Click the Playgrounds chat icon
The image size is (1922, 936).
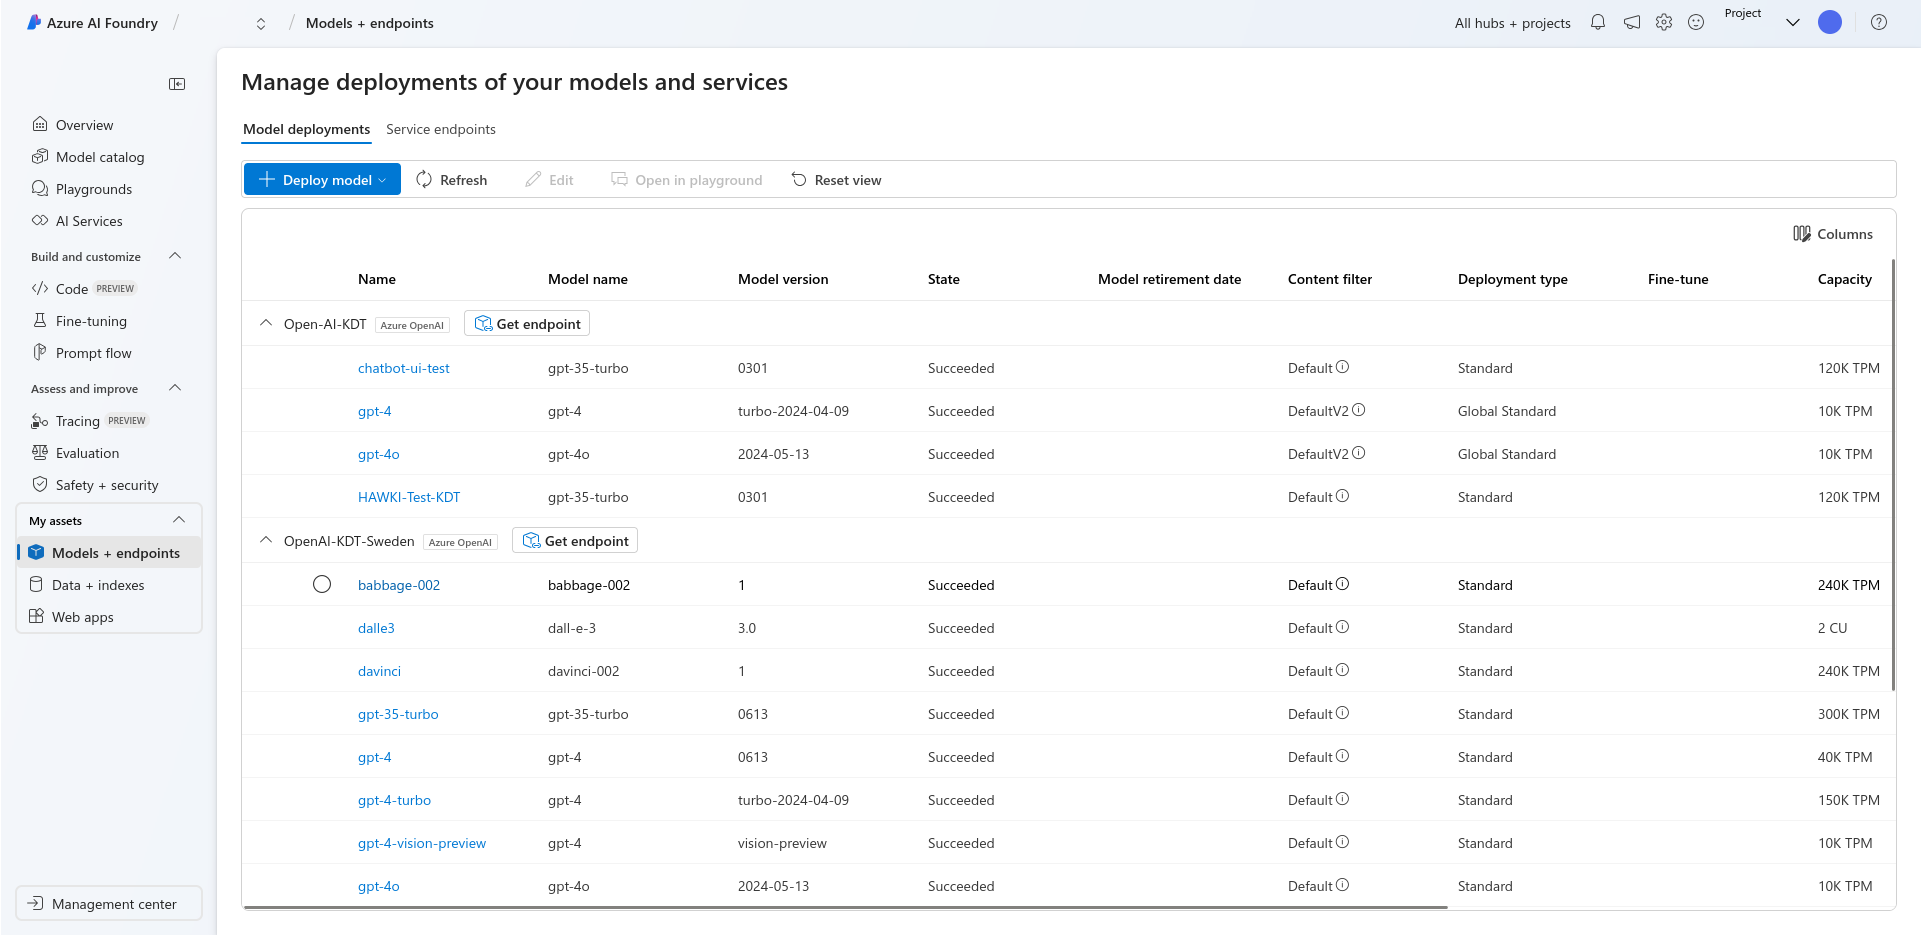coord(40,188)
